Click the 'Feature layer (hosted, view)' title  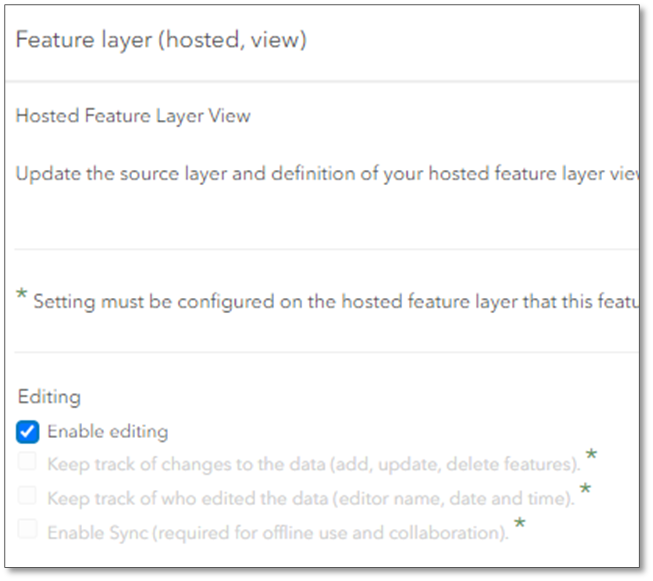click(x=161, y=40)
